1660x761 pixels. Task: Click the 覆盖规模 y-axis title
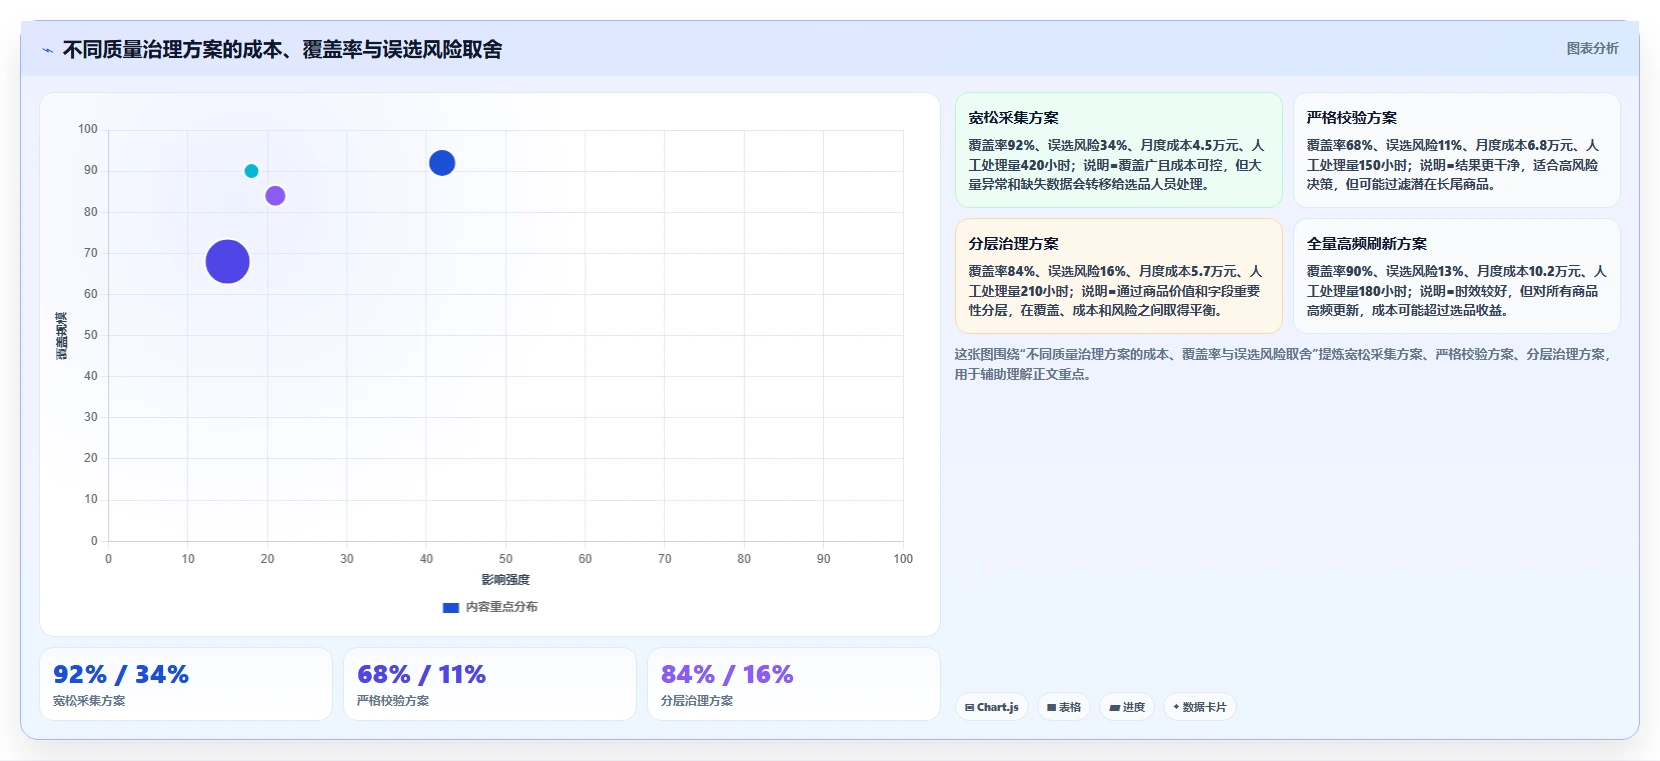(62, 336)
